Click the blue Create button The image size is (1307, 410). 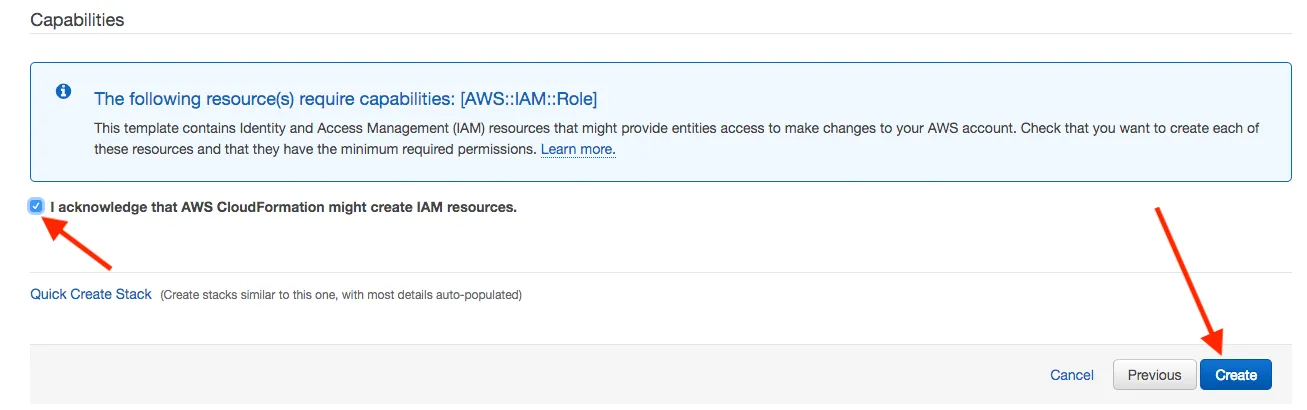(x=1236, y=375)
